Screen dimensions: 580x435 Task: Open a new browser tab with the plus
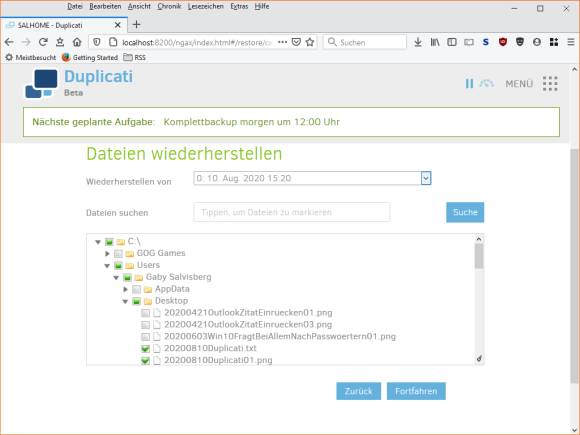[136, 24]
